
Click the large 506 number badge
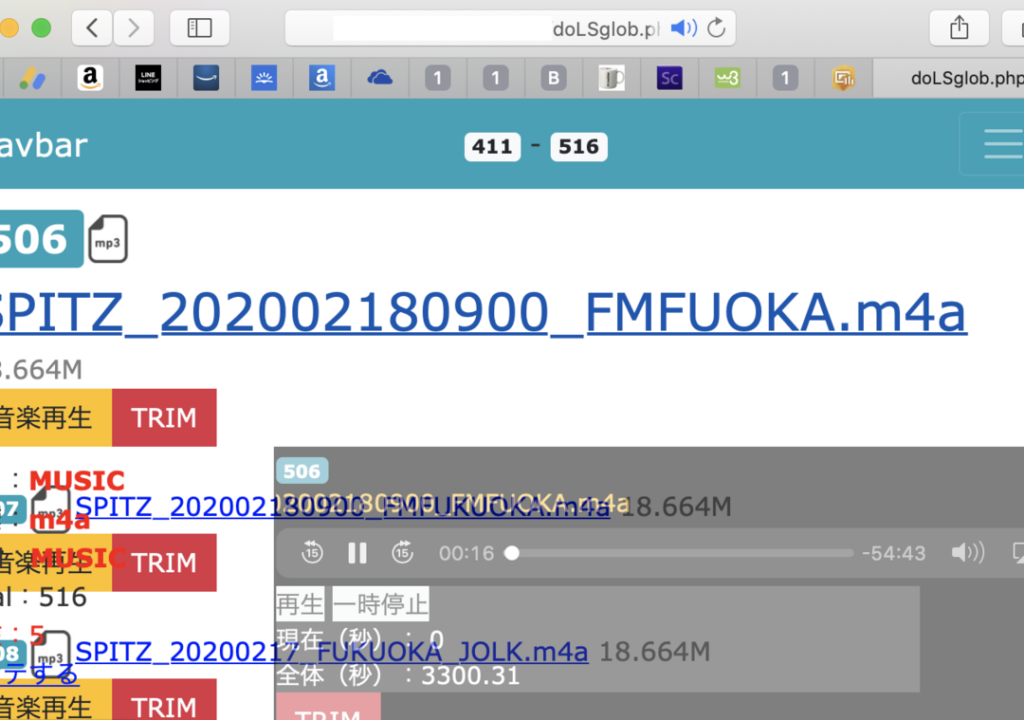(40, 238)
